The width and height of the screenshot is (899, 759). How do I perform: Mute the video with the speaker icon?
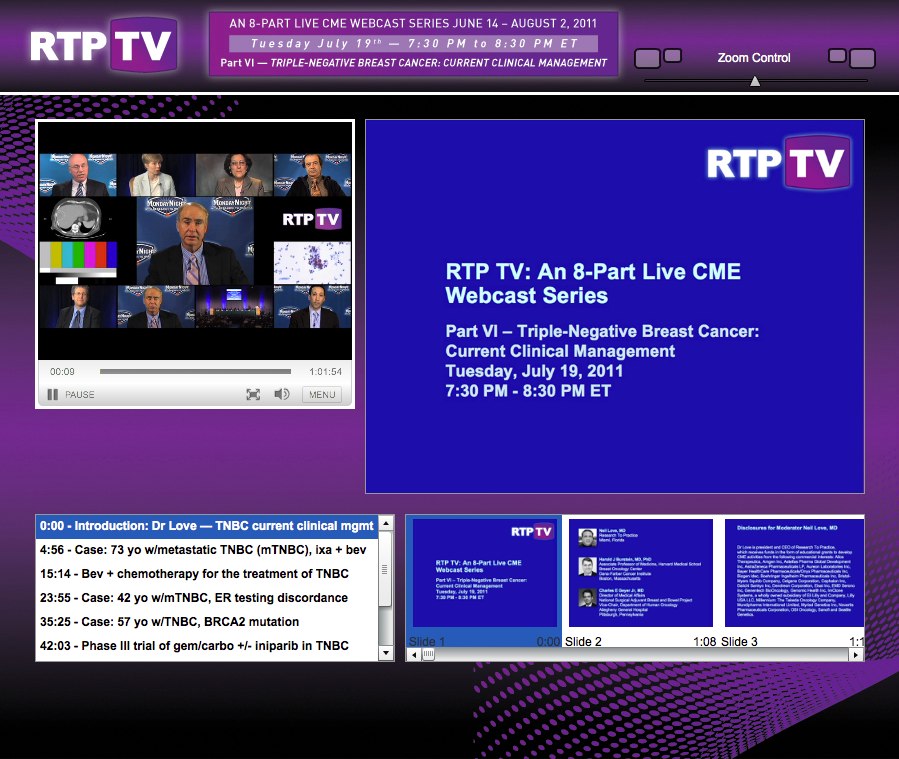pos(282,394)
